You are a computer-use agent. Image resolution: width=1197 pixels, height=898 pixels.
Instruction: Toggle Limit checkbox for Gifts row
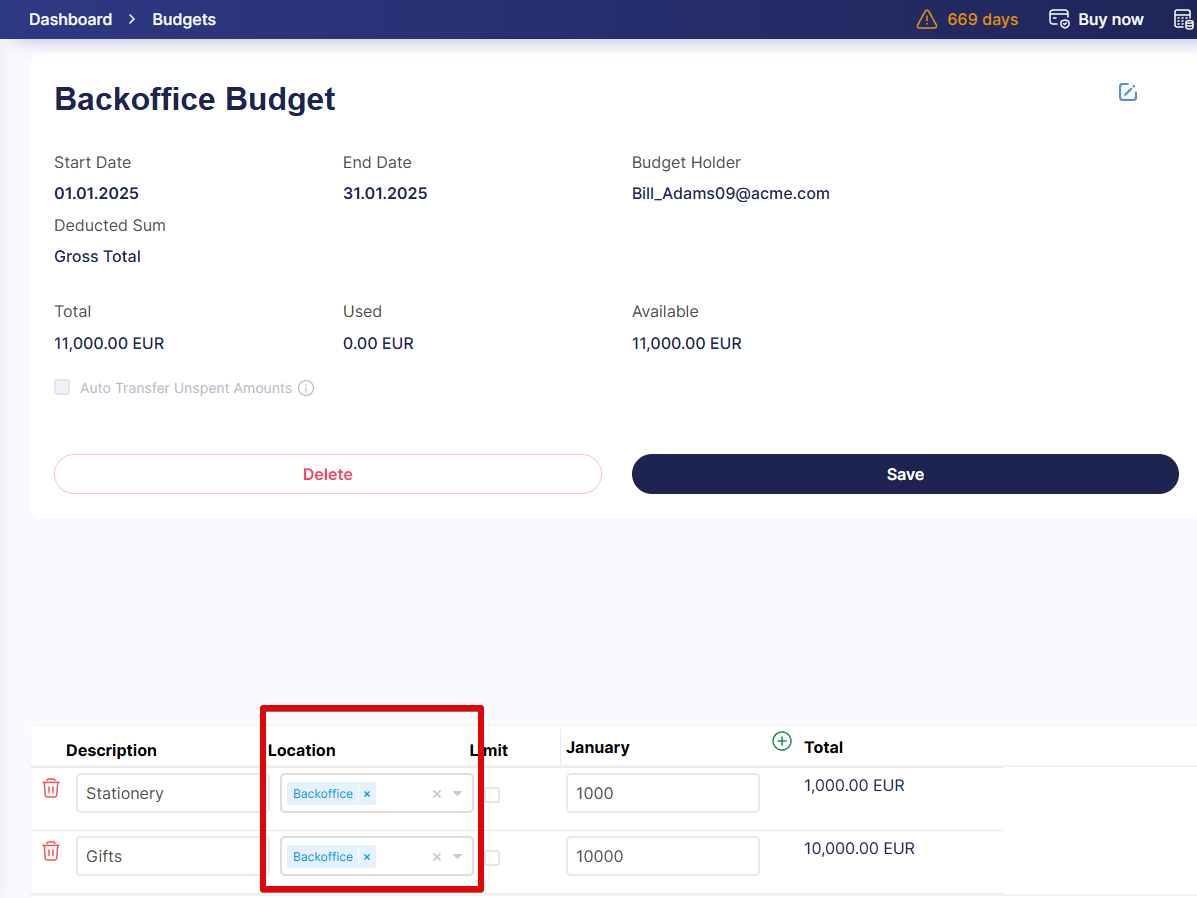click(x=492, y=858)
